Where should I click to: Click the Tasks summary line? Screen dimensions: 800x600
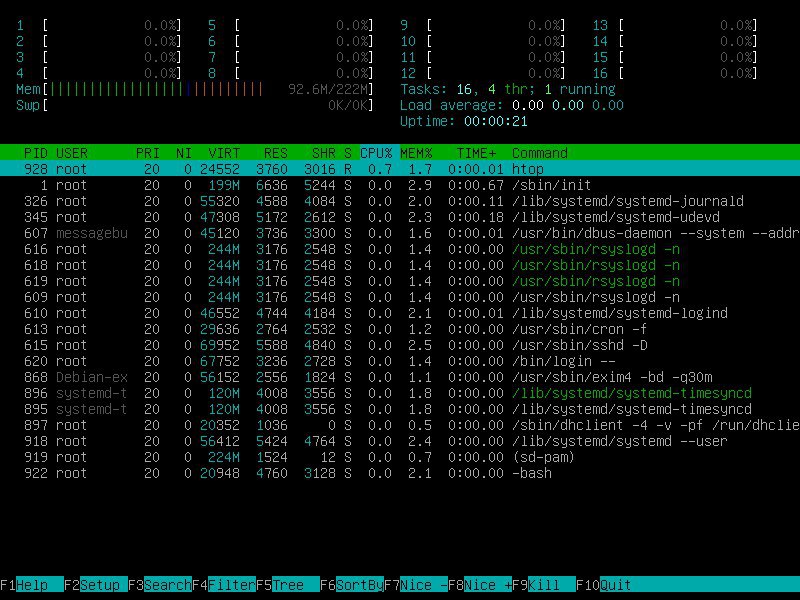508,89
